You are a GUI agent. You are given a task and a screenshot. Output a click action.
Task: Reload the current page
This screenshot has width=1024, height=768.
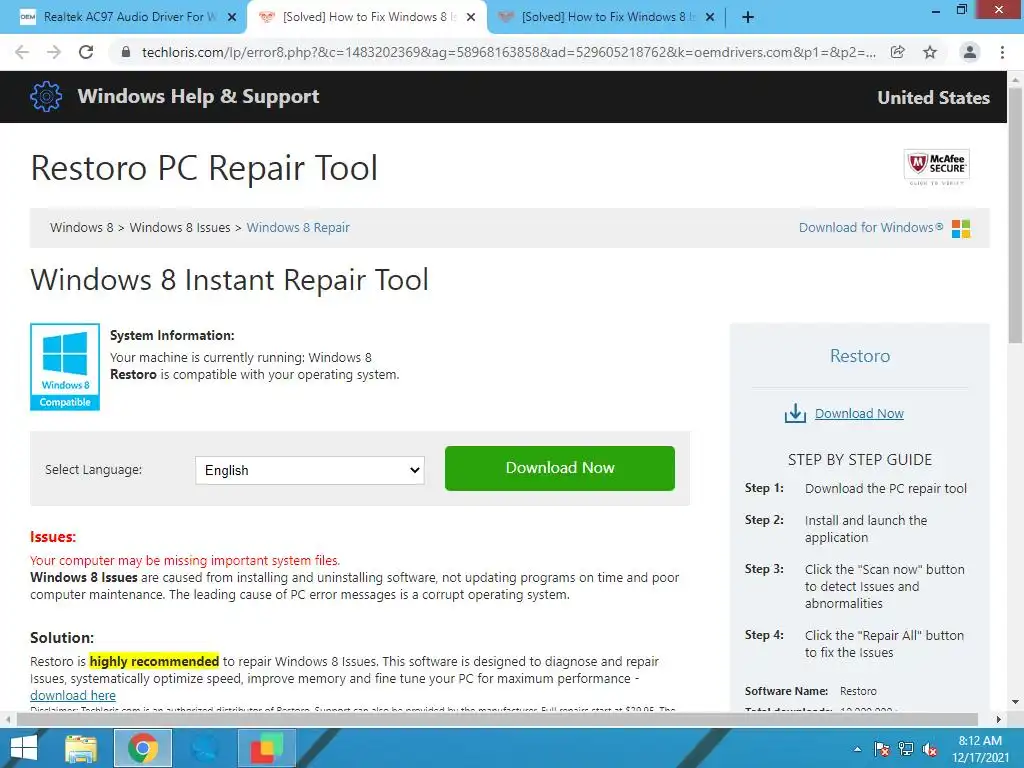(x=86, y=52)
